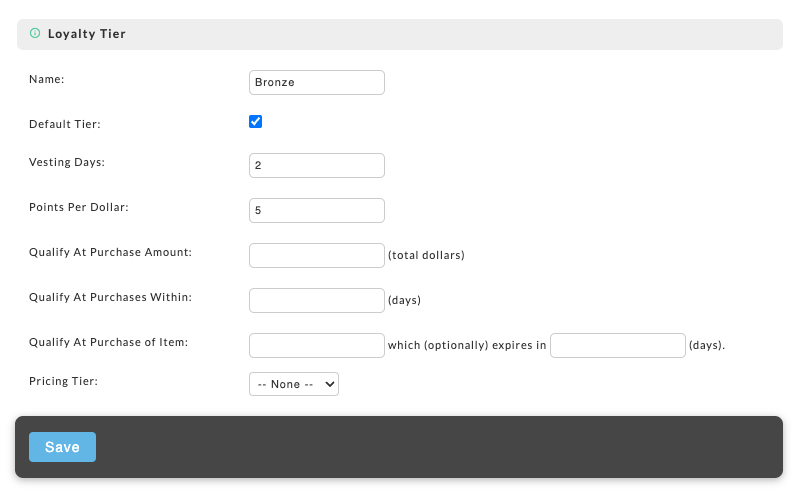Click the Pricing Tier: label
Screen dimensions: 812x503
coord(63,381)
